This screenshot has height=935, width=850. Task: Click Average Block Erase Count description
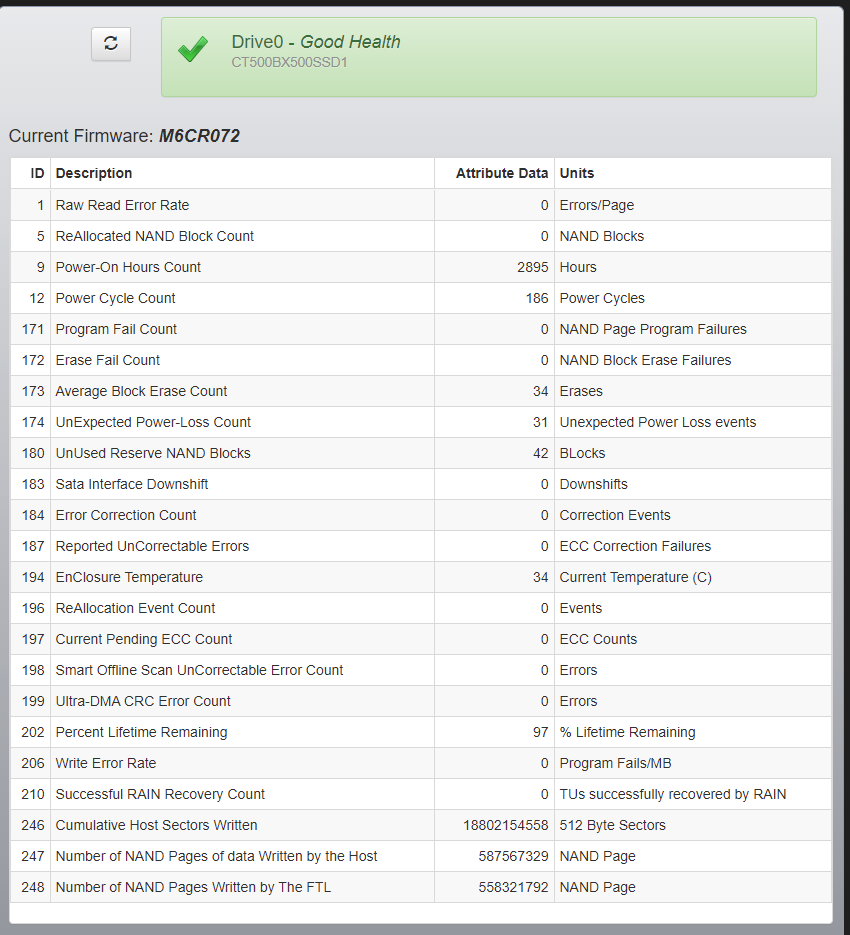[x=141, y=391]
